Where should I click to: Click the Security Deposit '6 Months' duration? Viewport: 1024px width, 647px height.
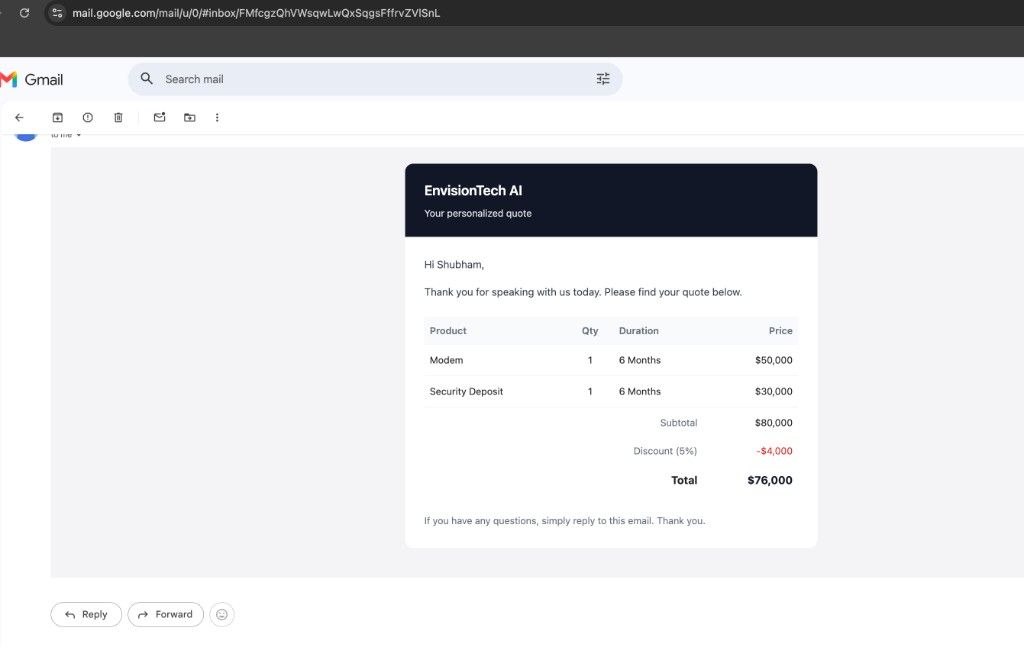click(639, 392)
